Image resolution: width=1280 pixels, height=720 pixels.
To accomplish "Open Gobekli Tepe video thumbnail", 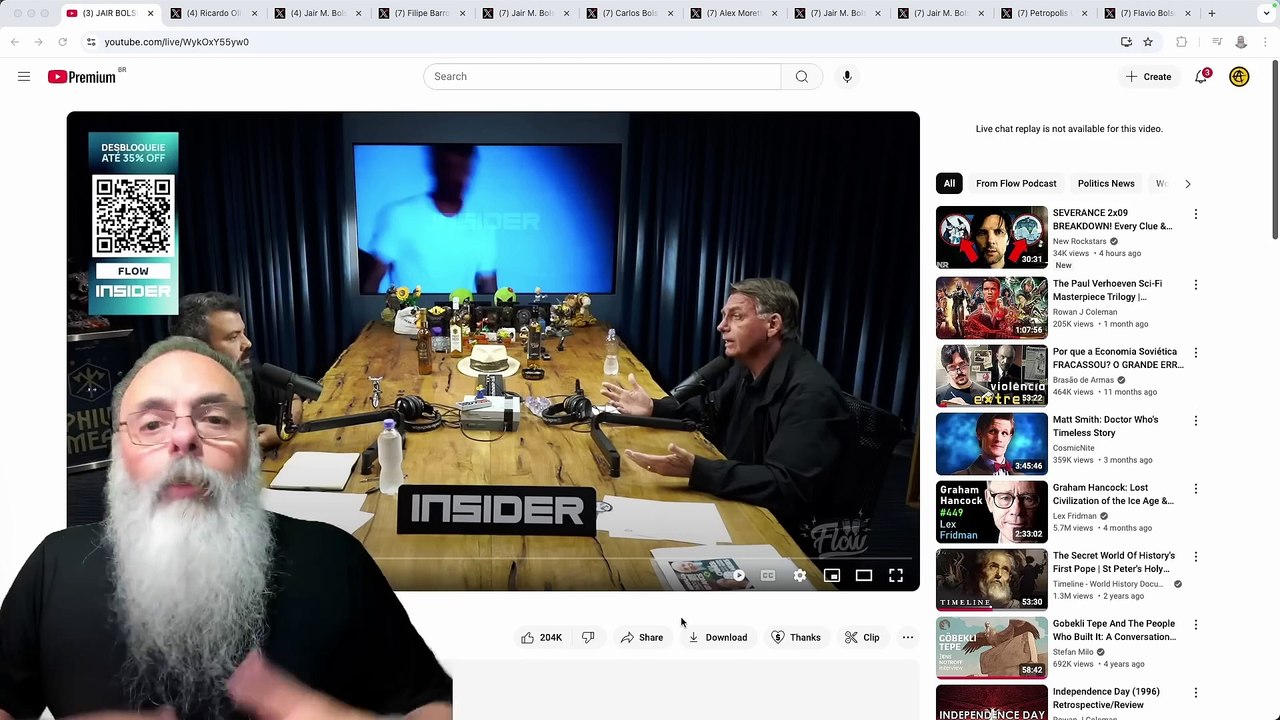I will point(991,648).
